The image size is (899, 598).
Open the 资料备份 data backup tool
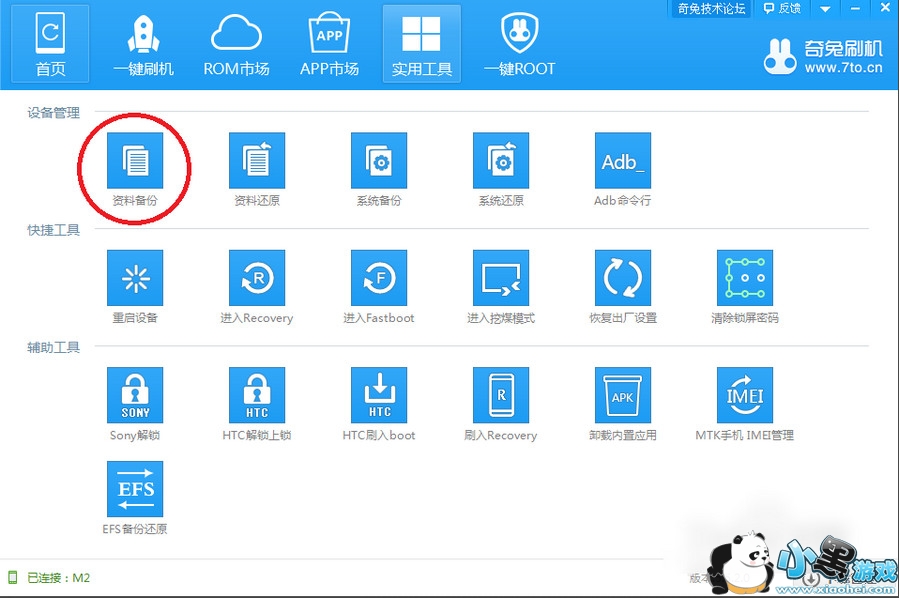coord(135,161)
